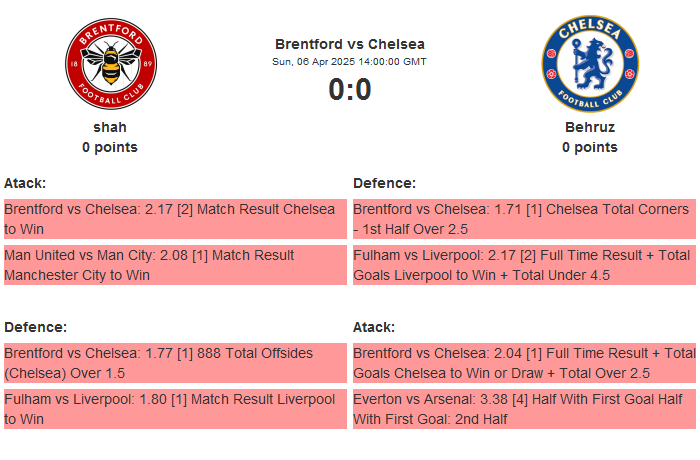
Task: Click the 0:0 match score
Action: (349, 90)
